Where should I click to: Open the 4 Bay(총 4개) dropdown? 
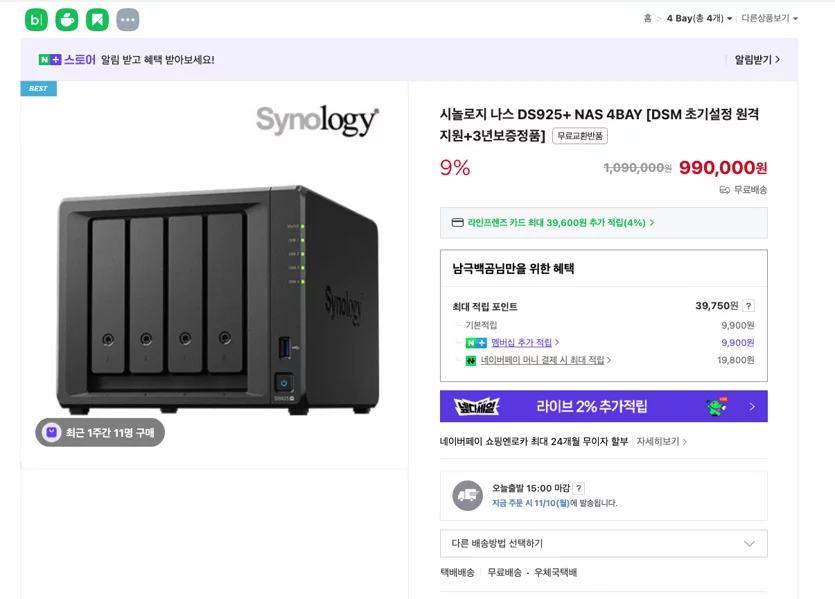[x=699, y=18]
